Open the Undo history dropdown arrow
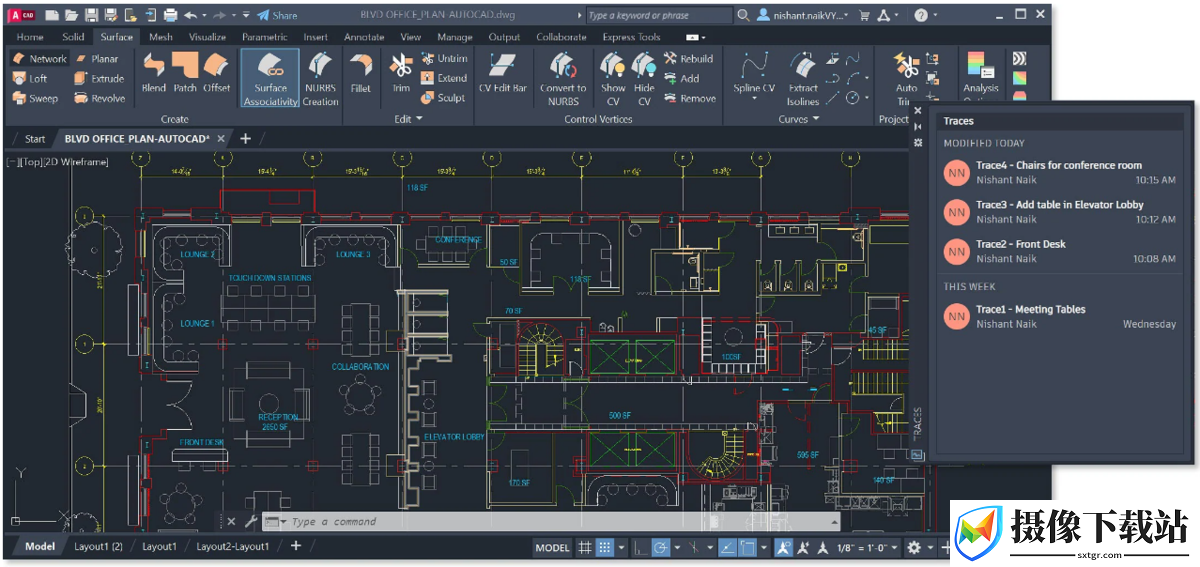This screenshot has width=1200, height=567. 203,15
